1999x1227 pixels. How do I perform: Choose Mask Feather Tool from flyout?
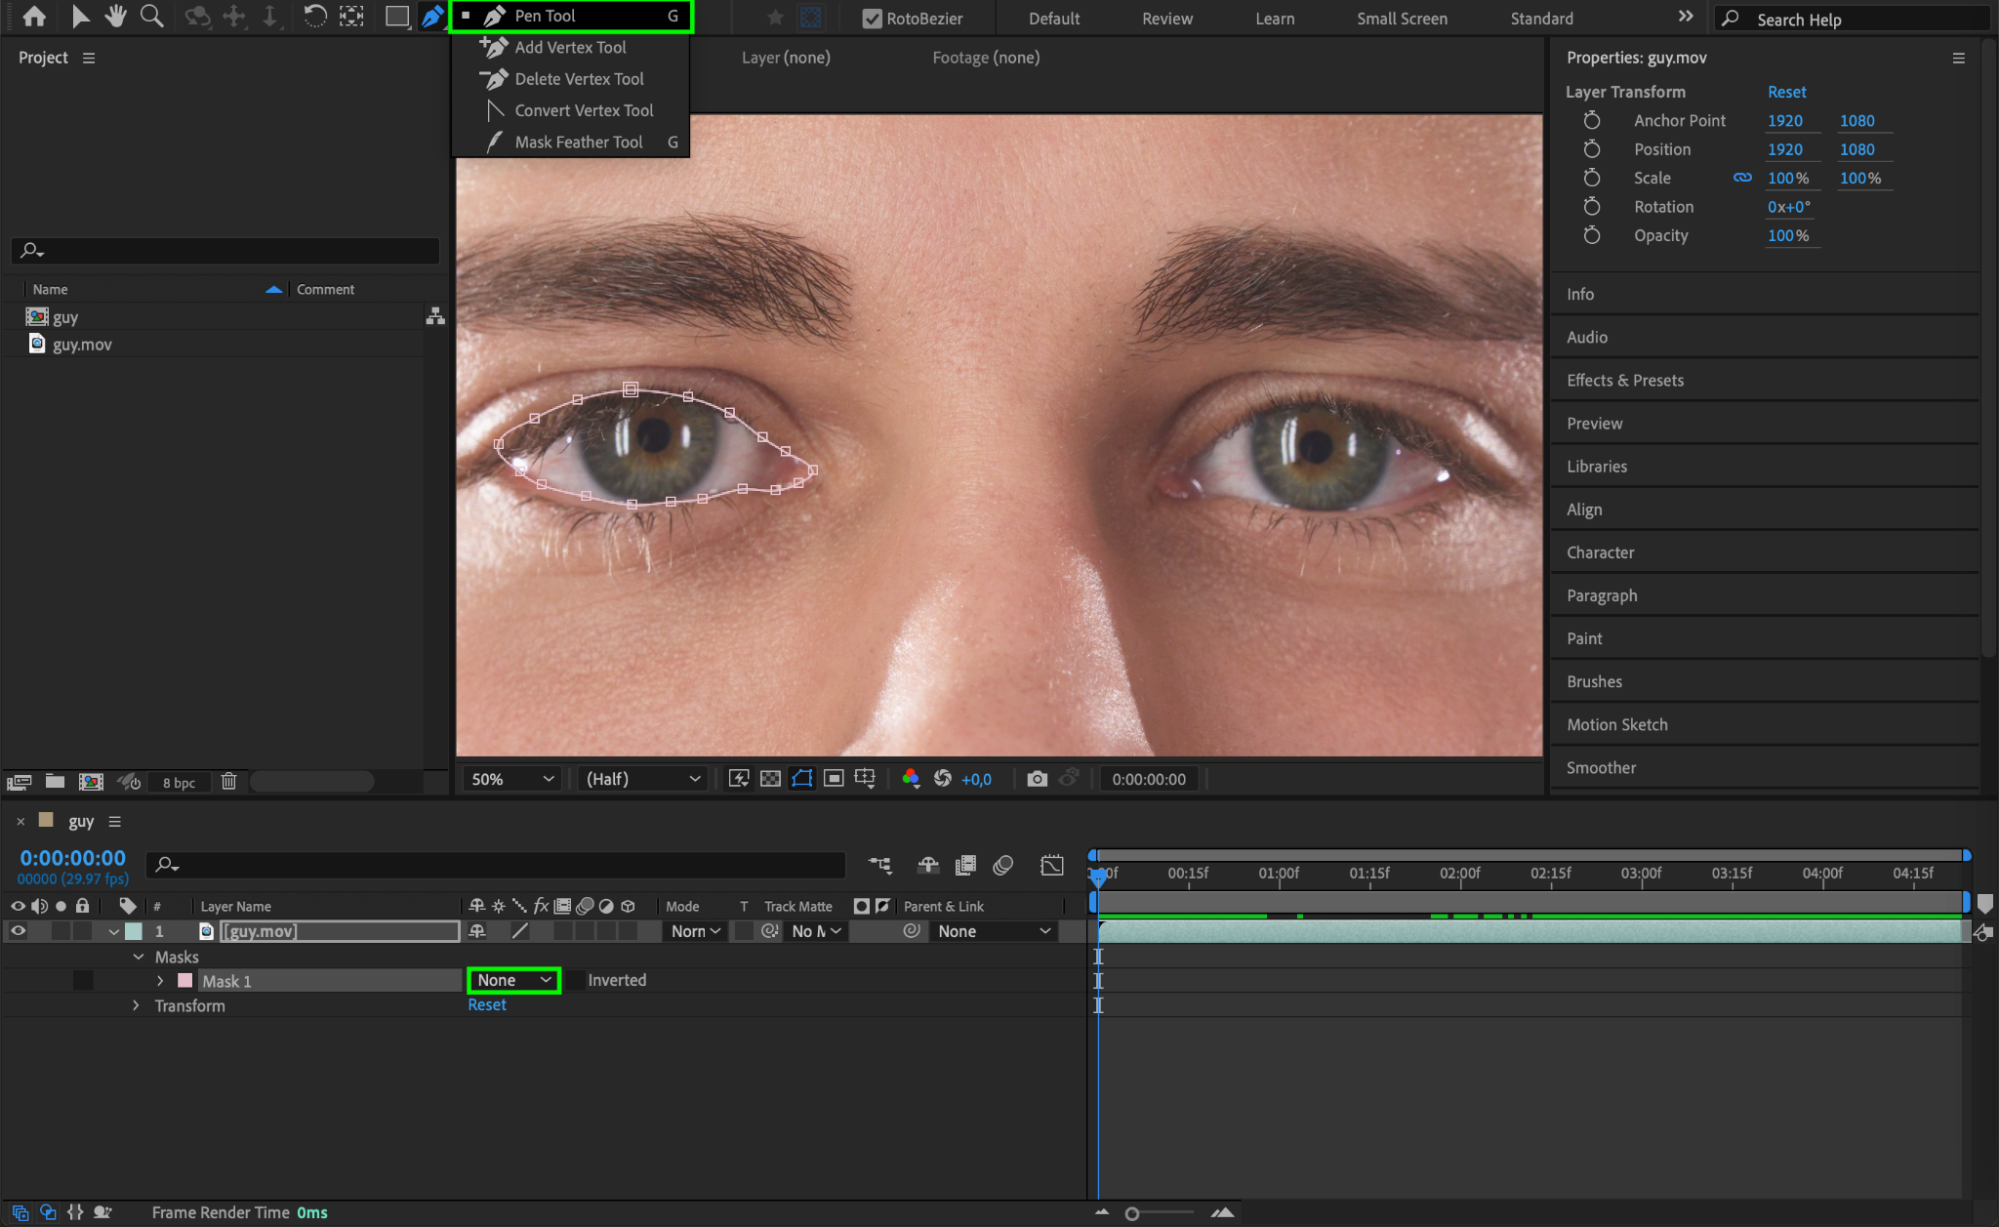[578, 142]
